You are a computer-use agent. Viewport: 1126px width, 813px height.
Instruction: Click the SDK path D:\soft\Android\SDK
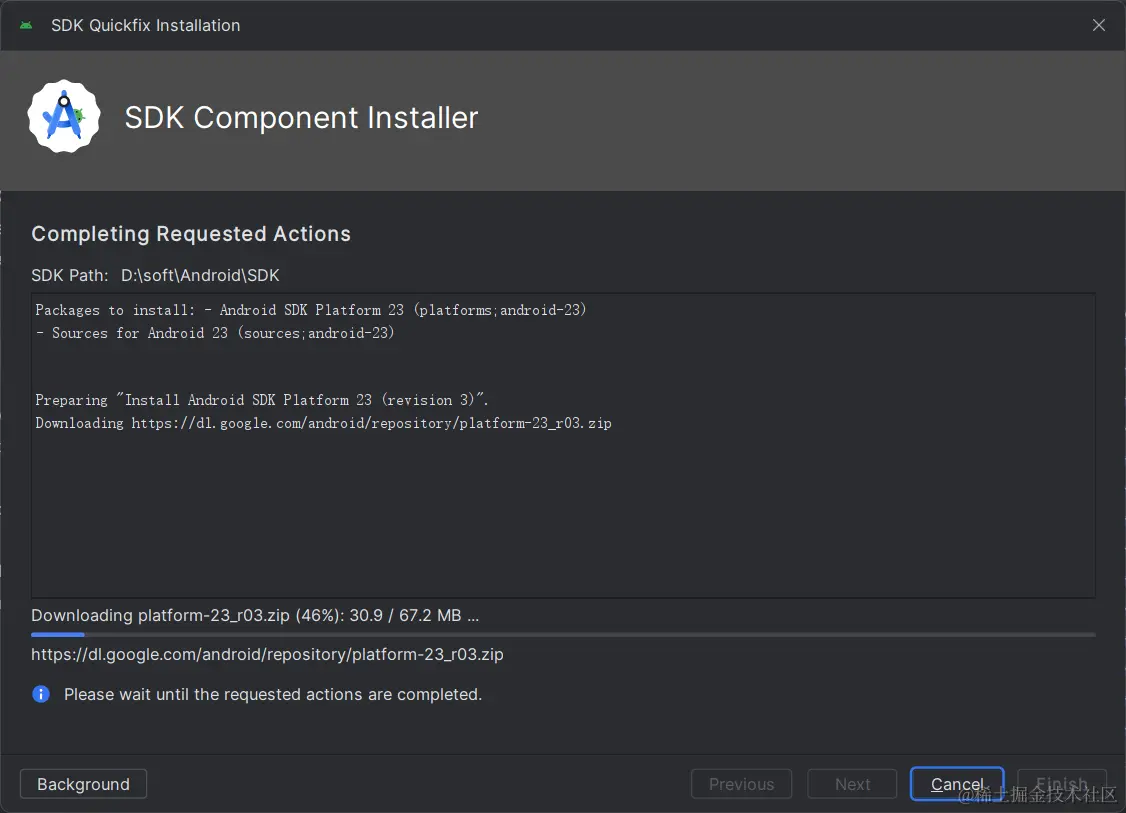200,275
